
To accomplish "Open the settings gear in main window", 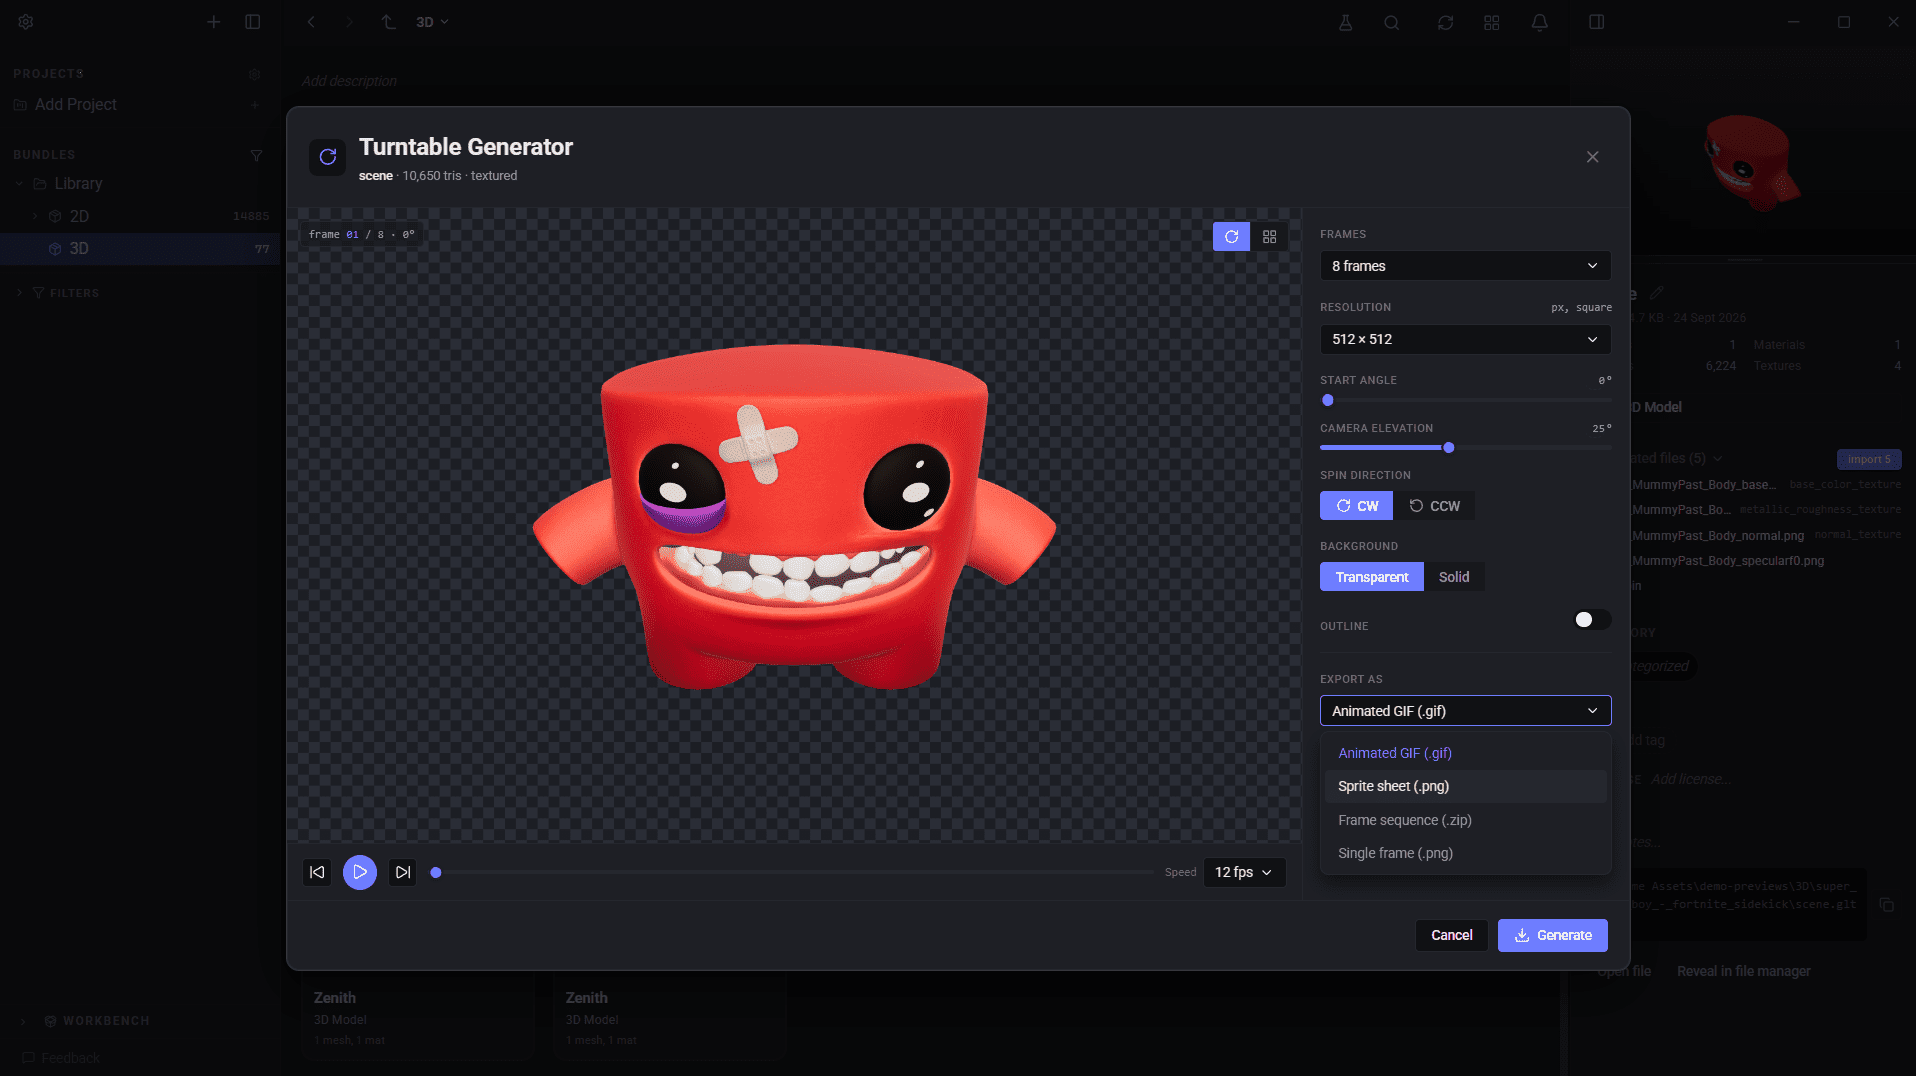I will (26, 22).
